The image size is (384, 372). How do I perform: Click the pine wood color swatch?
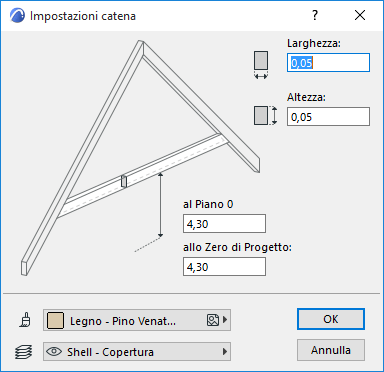click(55, 320)
